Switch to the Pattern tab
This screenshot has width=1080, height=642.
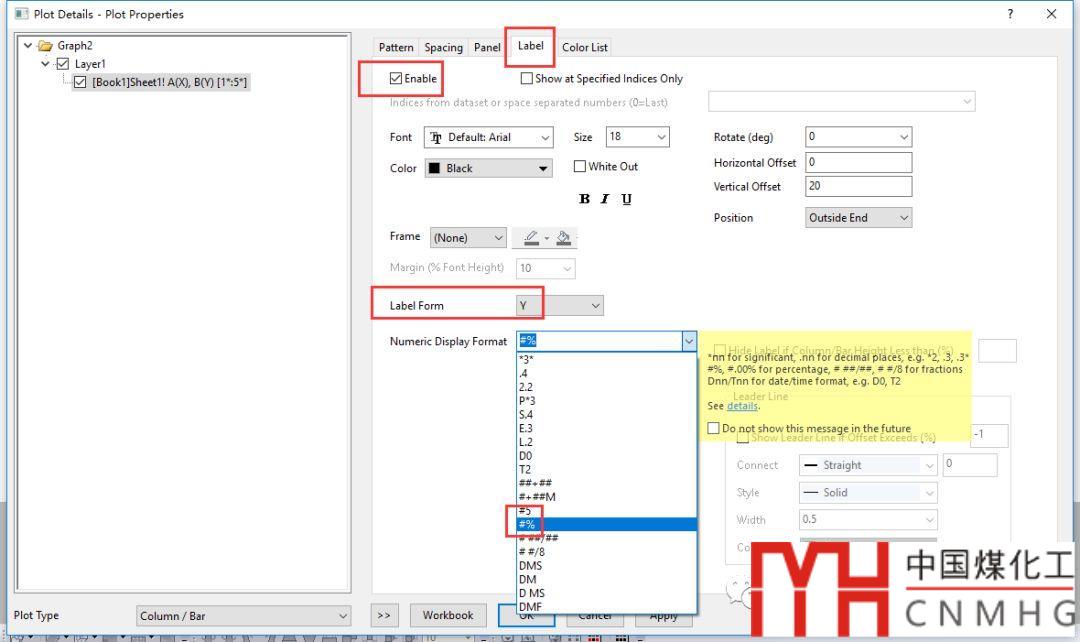[x=396, y=47]
